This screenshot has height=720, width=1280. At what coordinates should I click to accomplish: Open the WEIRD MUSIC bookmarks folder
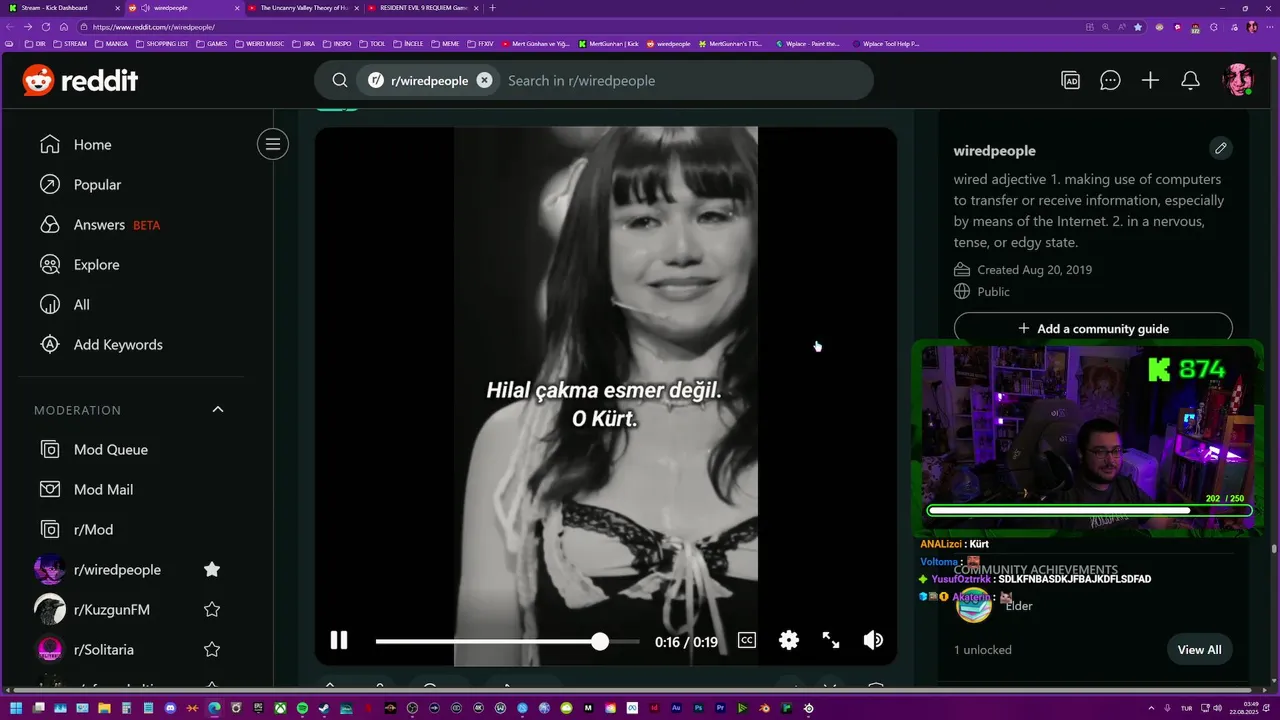260,44
